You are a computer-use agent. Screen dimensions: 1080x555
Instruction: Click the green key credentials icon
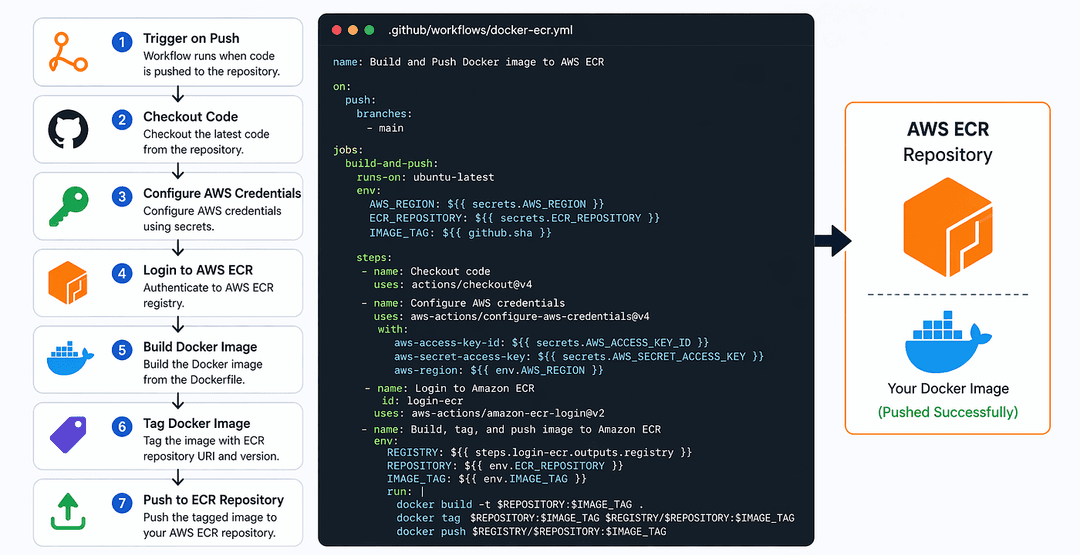(68, 206)
